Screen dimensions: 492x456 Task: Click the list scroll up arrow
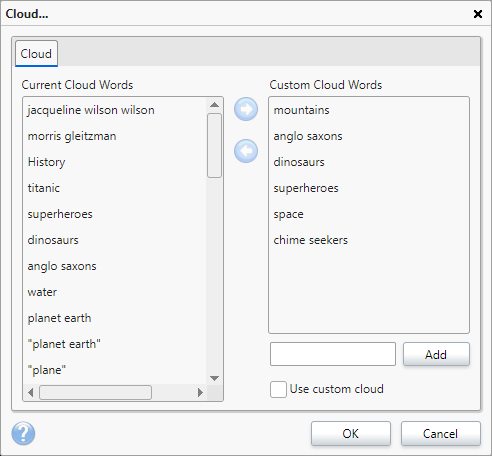pos(215,105)
